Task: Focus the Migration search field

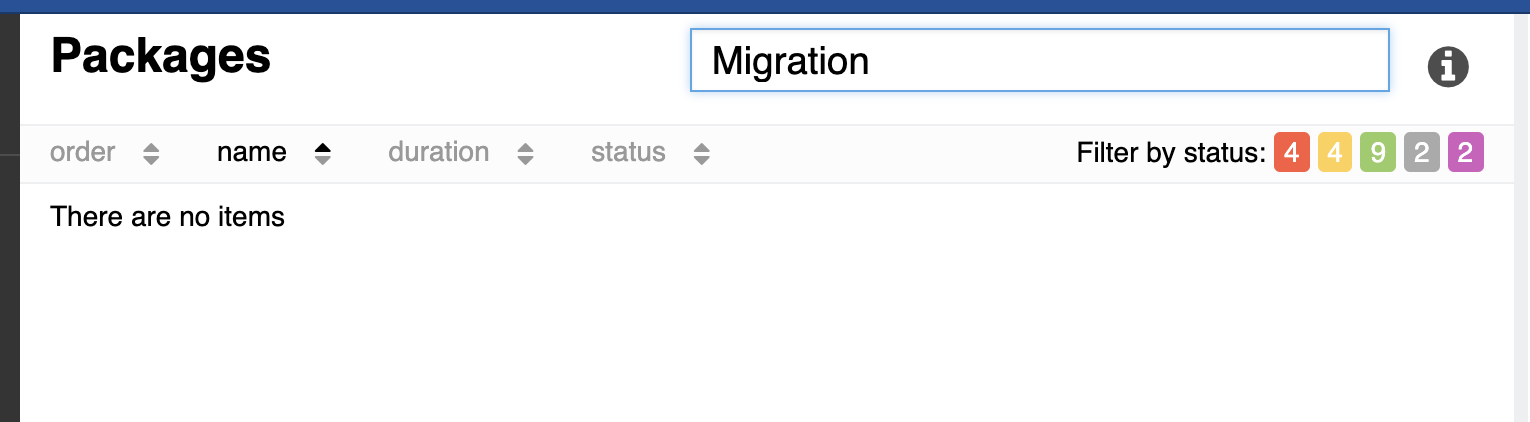Action: pos(1040,61)
